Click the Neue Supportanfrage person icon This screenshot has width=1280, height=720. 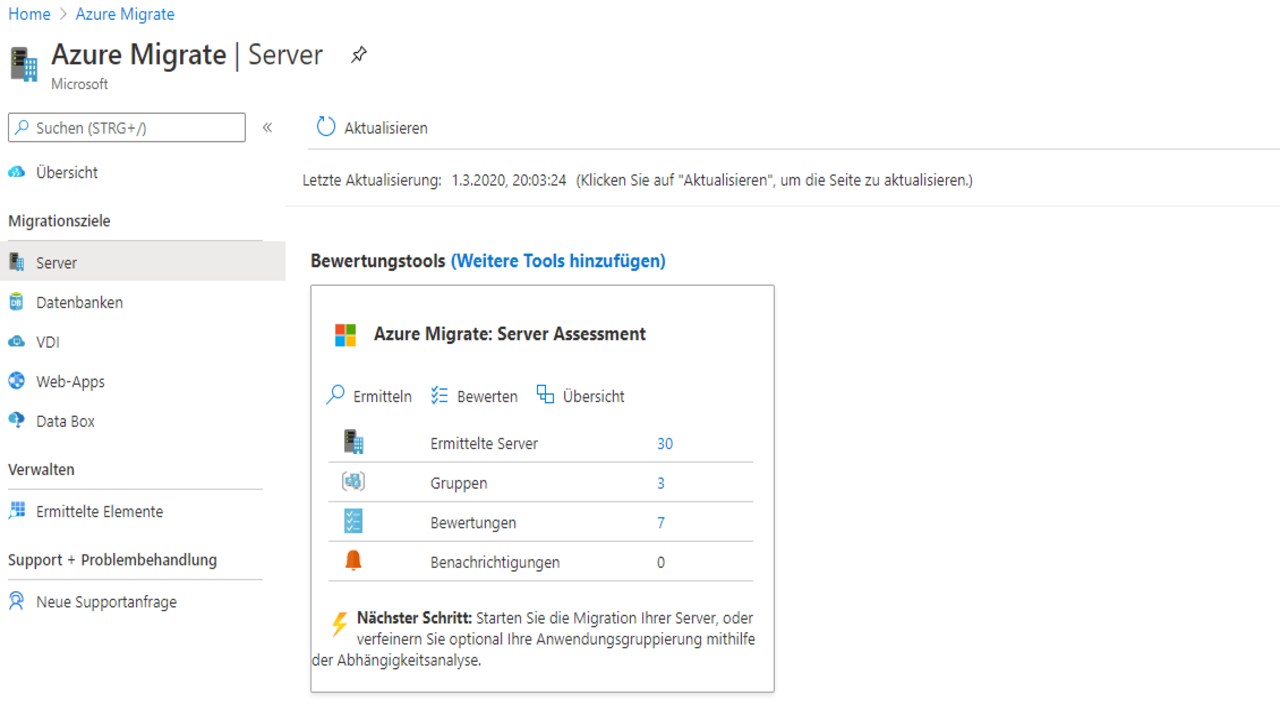[16, 601]
